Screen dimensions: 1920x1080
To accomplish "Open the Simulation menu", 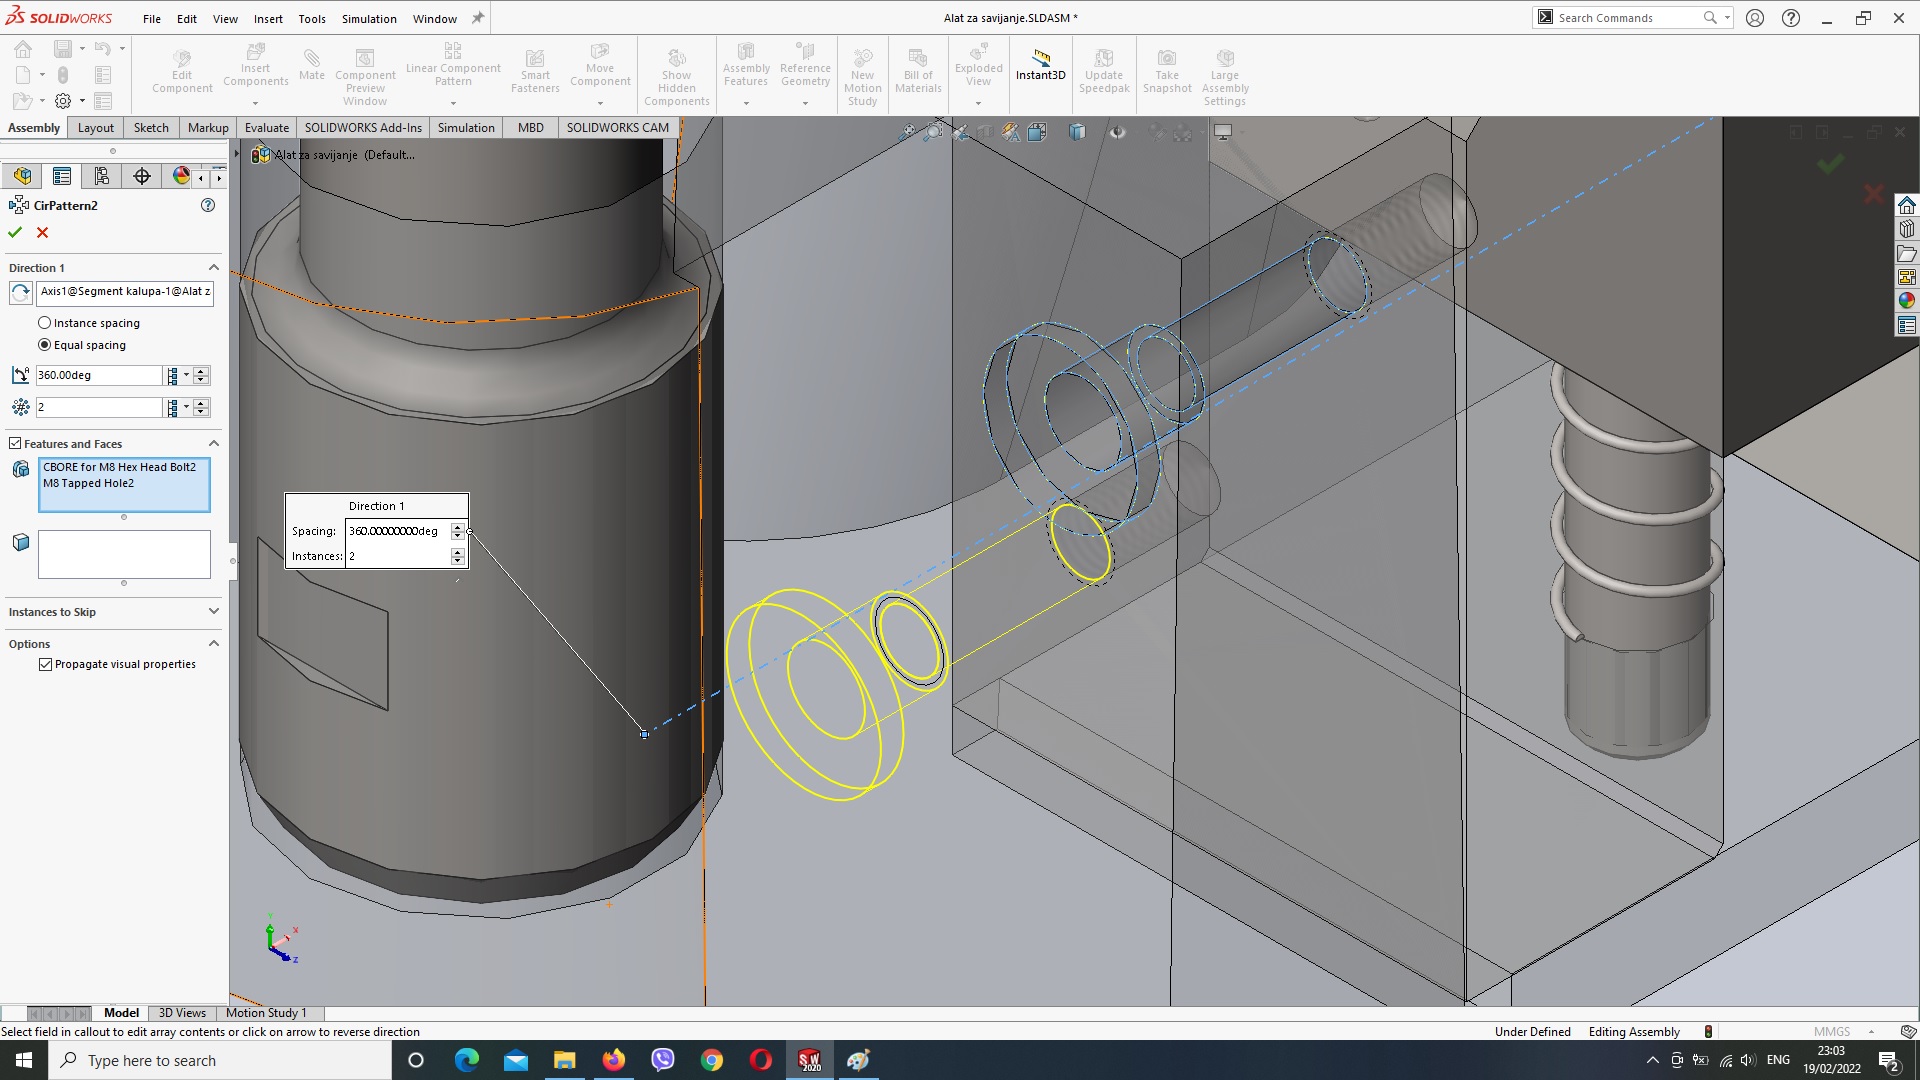I will coord(368,17).
